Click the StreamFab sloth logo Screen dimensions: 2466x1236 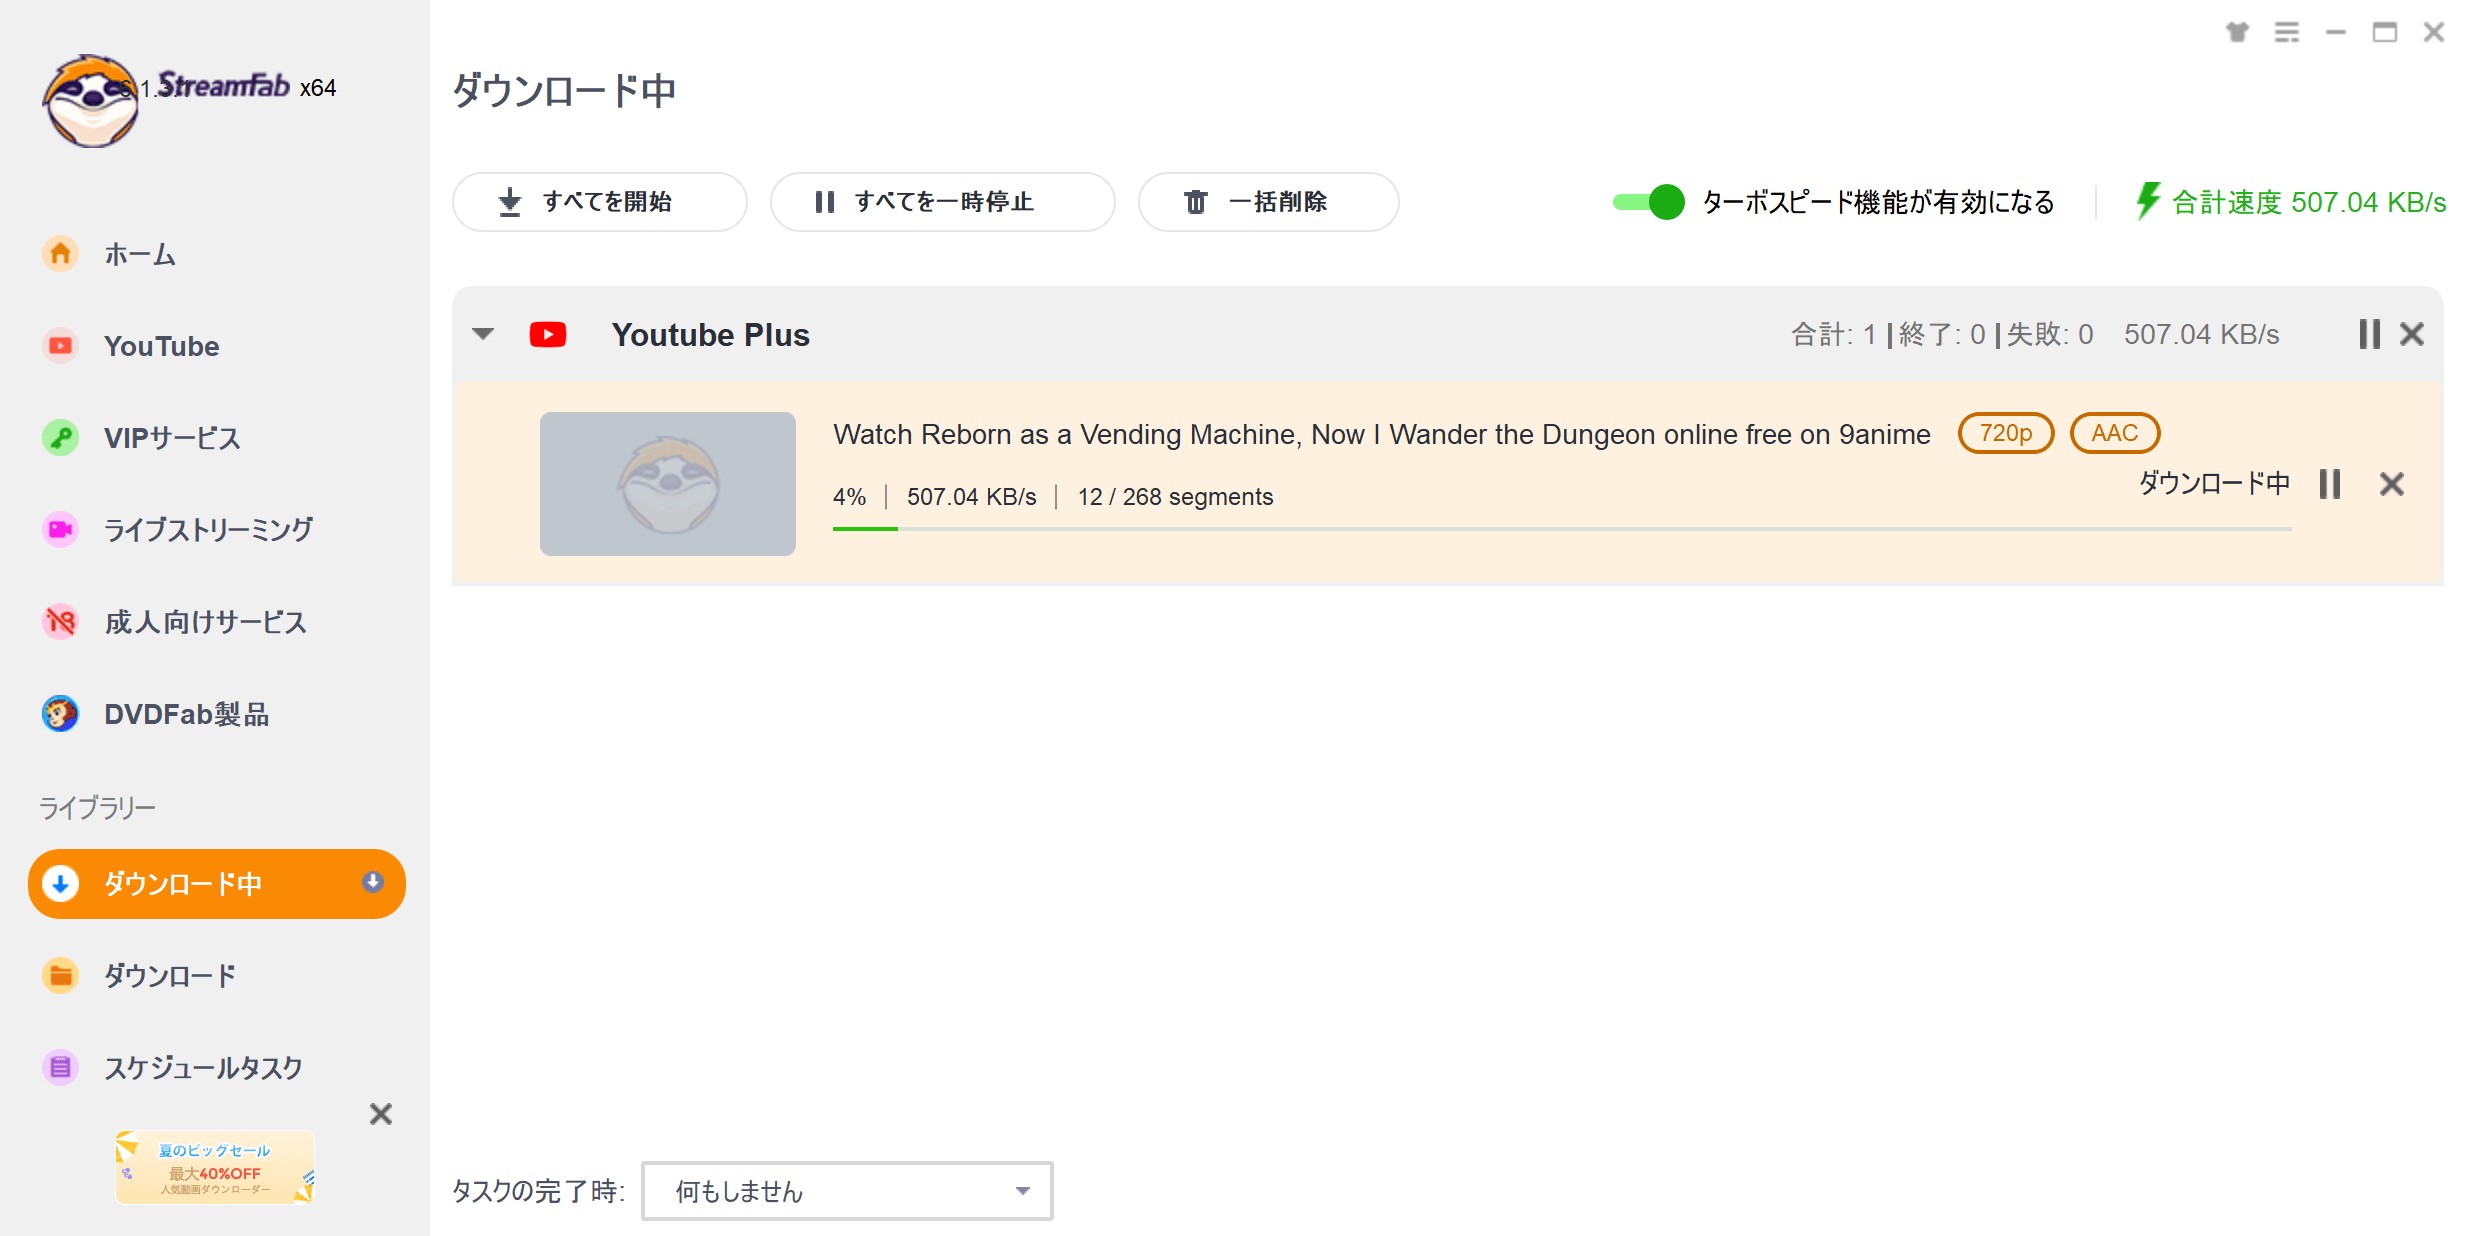[90, 100]
